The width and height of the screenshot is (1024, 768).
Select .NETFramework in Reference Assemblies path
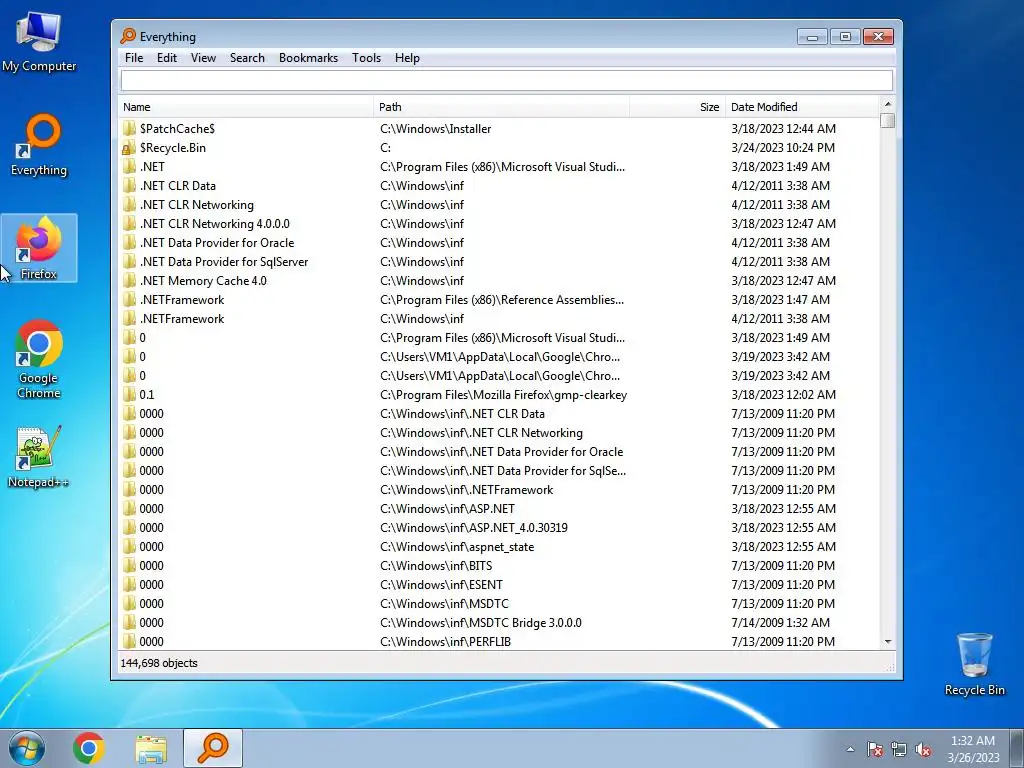182,300
